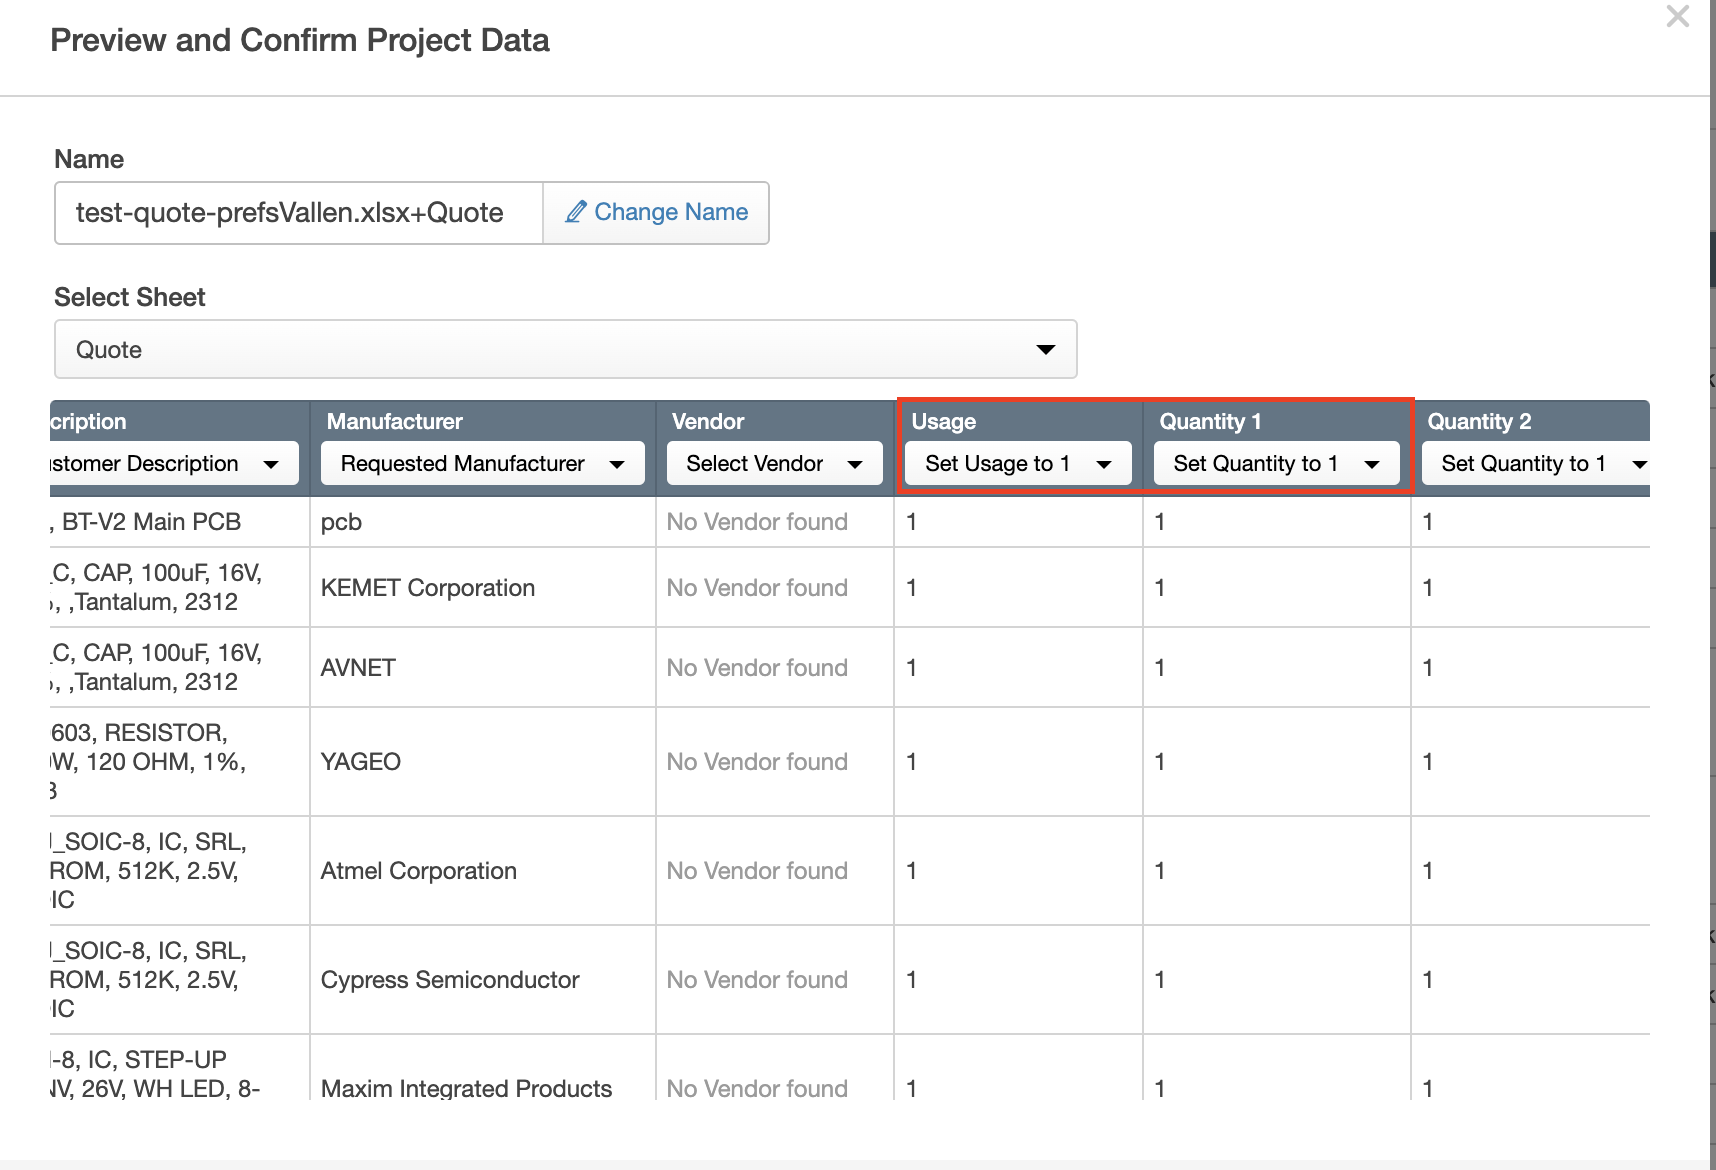Click the Atmel Corporation cell
This screenshot has width=1716, height=1170.
tap(419, 871)
